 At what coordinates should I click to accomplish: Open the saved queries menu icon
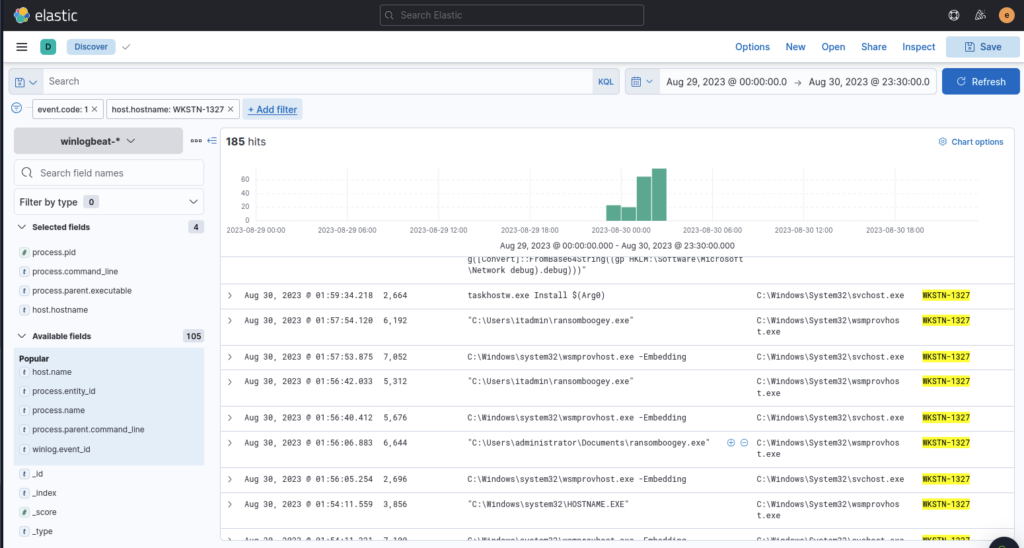pyautogui.click(x=26, y=82)
